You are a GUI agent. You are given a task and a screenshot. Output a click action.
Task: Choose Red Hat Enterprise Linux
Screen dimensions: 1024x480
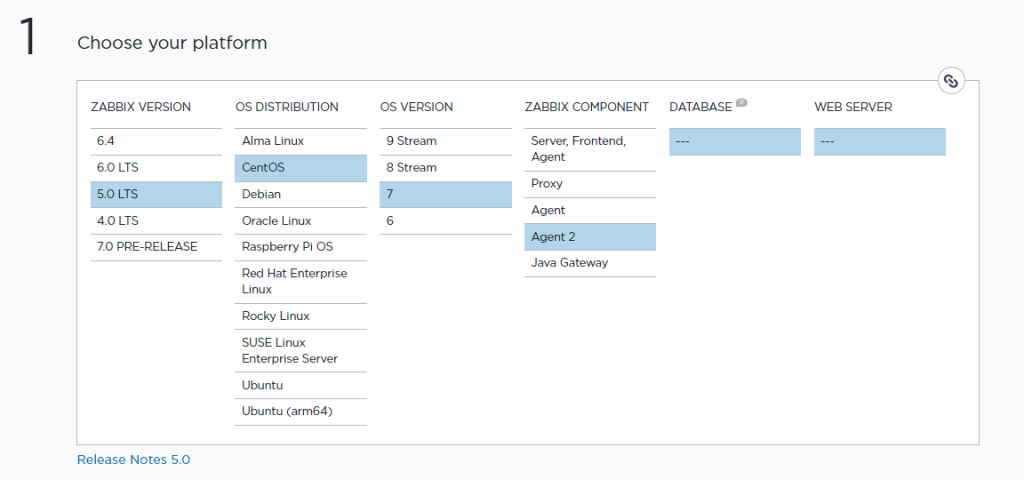pos(300,281)
